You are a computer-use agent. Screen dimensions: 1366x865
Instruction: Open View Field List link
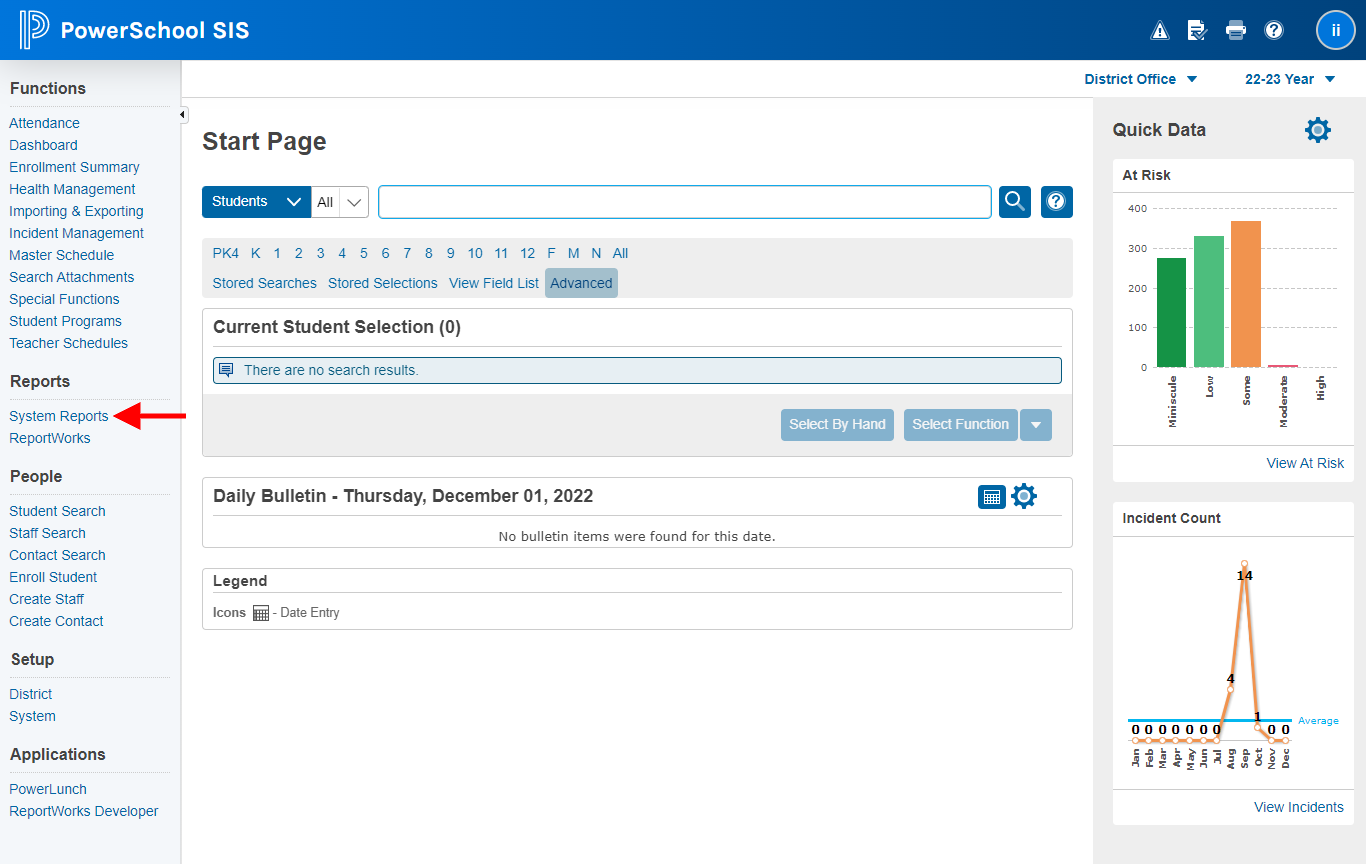coord(494,283)
